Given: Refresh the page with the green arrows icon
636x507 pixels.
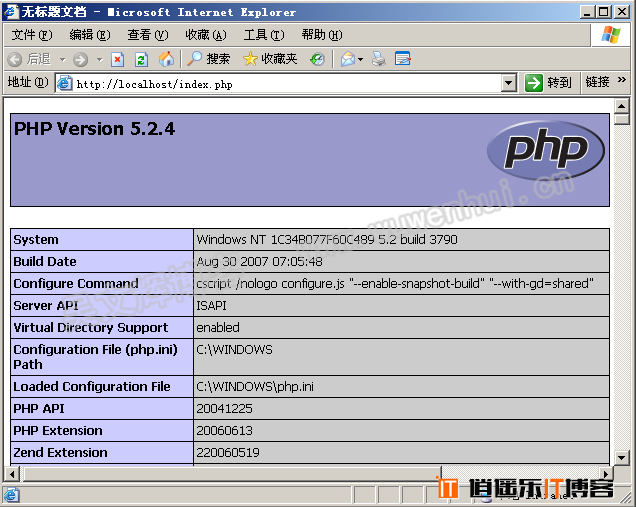Looking at the screenshot, I should click(141, 60).
